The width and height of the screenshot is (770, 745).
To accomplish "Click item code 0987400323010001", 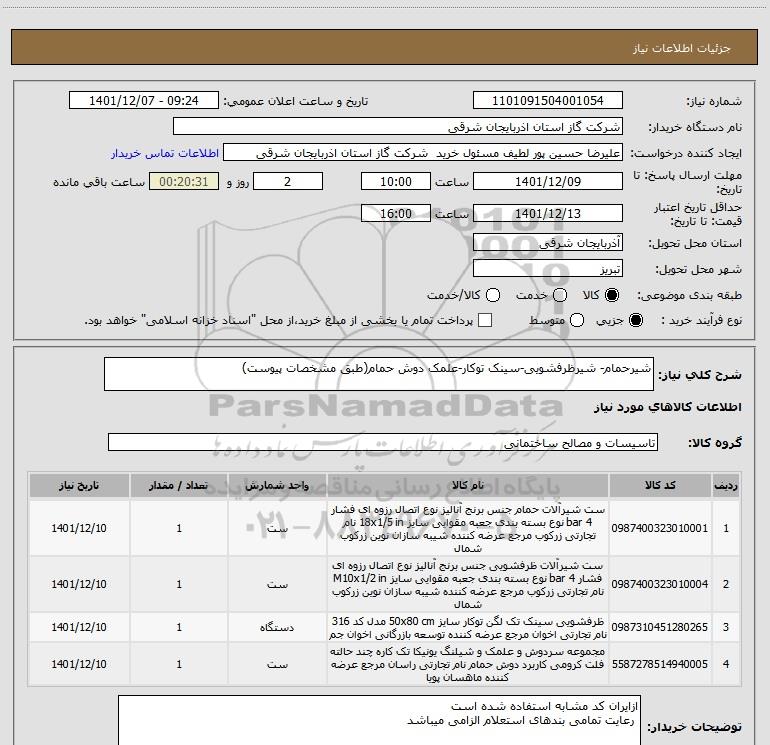I will click(660, 528).
